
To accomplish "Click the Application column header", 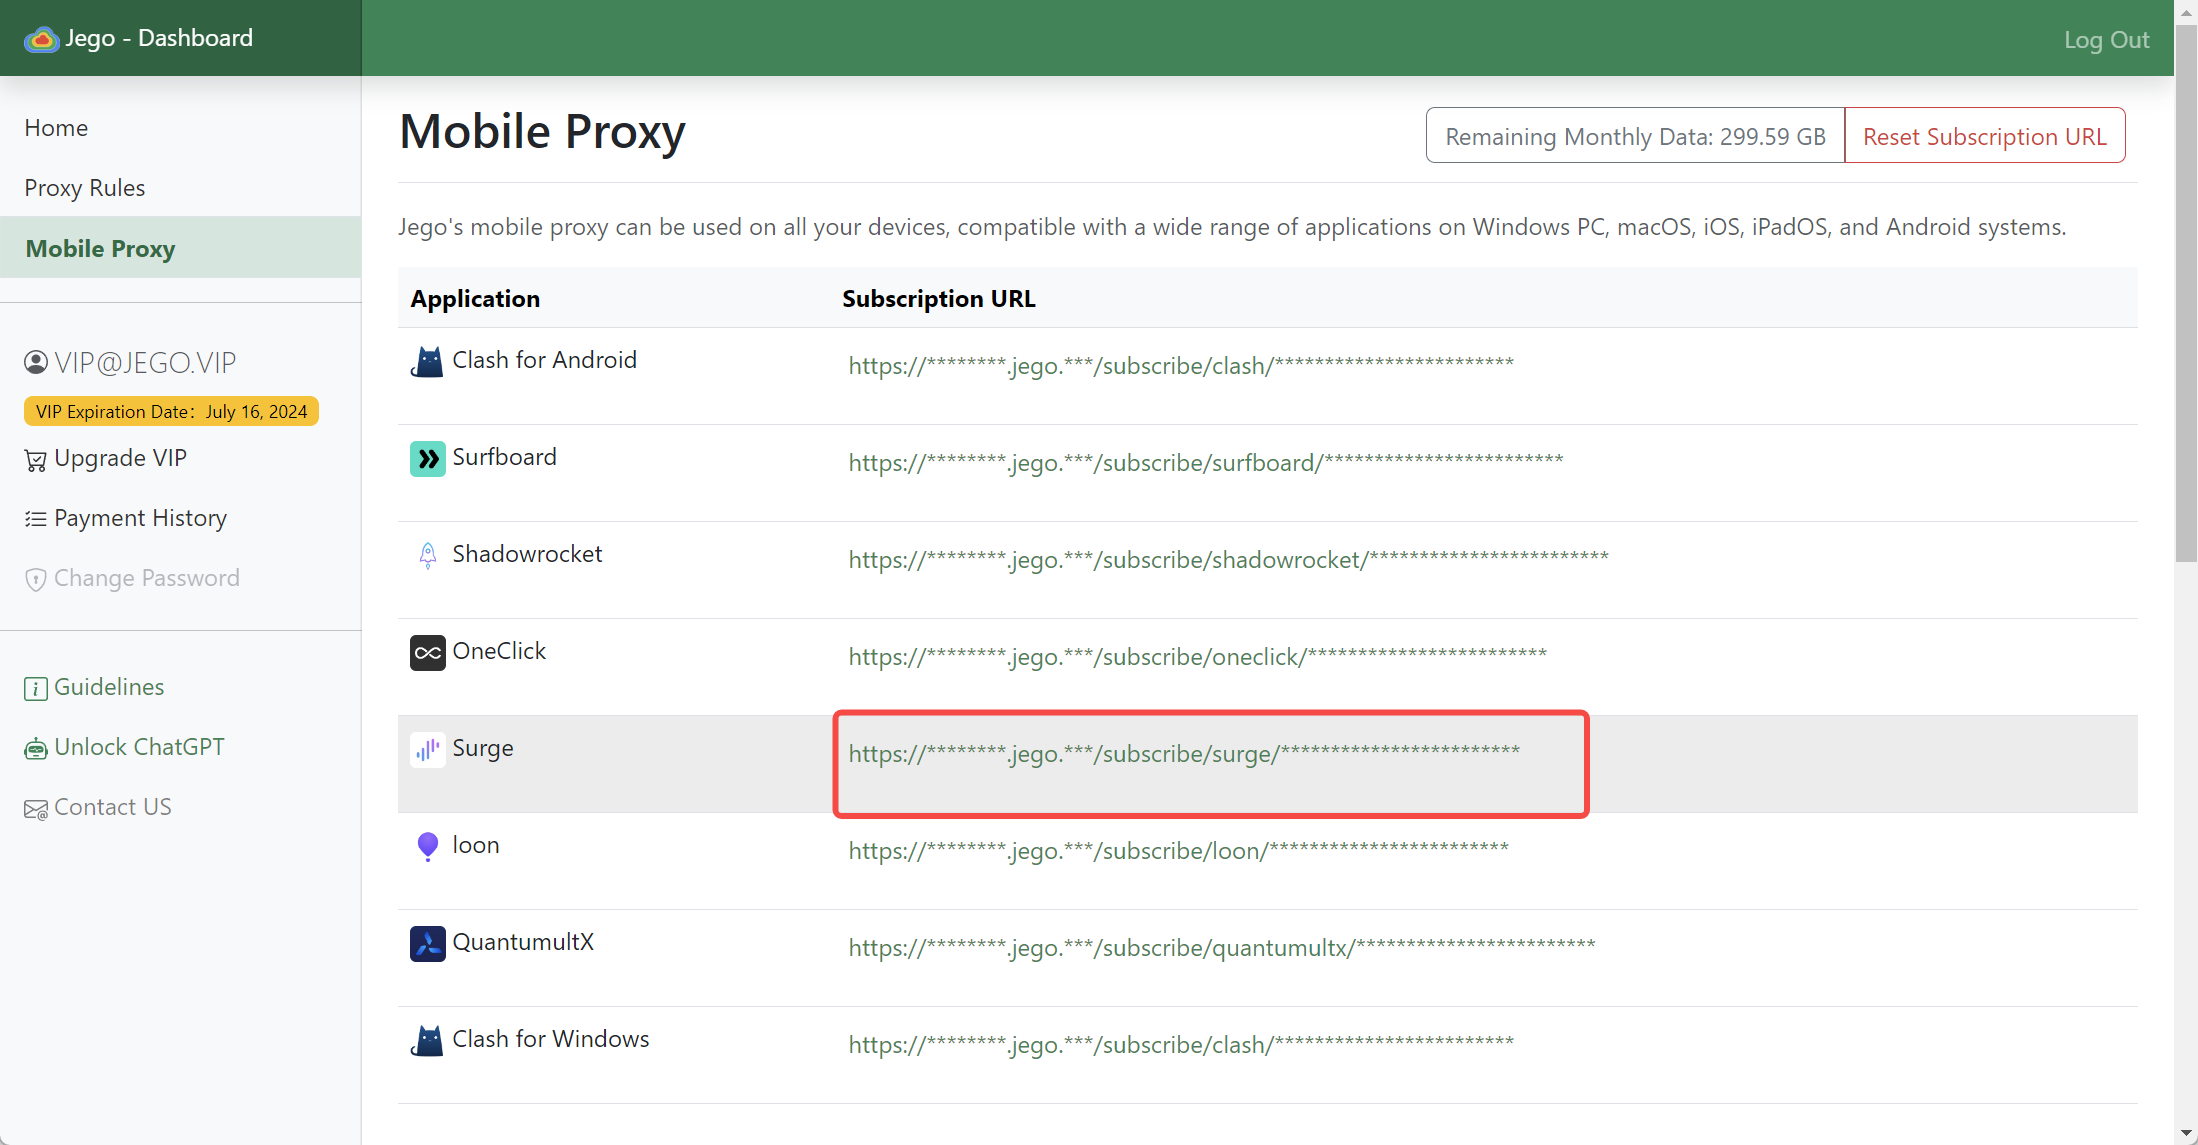I will coord(475,298).
